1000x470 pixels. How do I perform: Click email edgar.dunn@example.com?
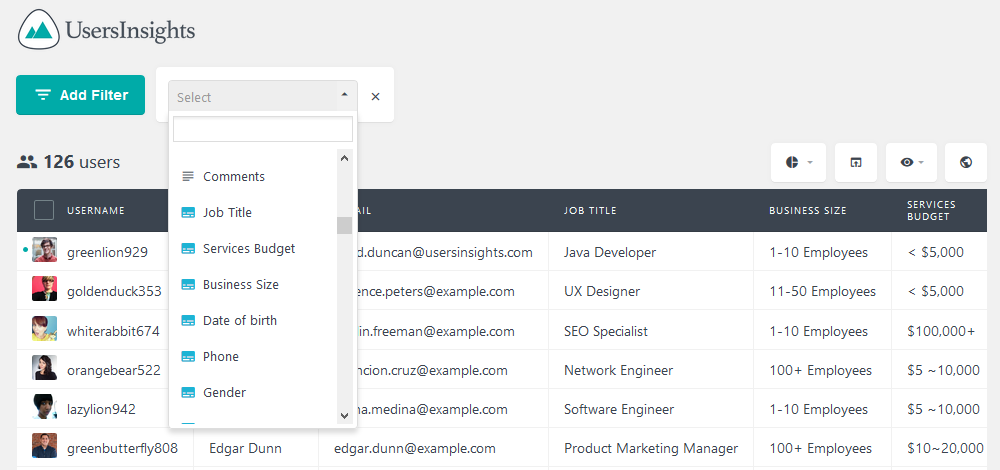coord(415,449)
